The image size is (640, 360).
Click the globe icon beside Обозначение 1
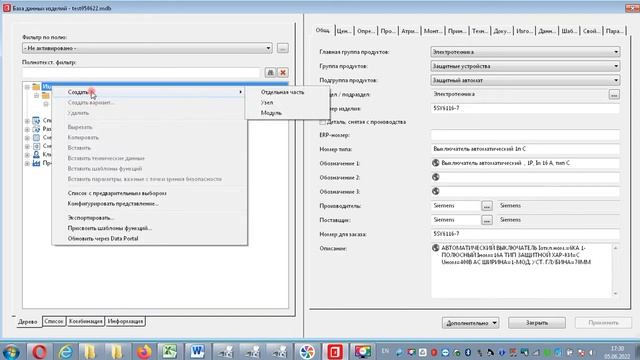click(x=436, y=163)
